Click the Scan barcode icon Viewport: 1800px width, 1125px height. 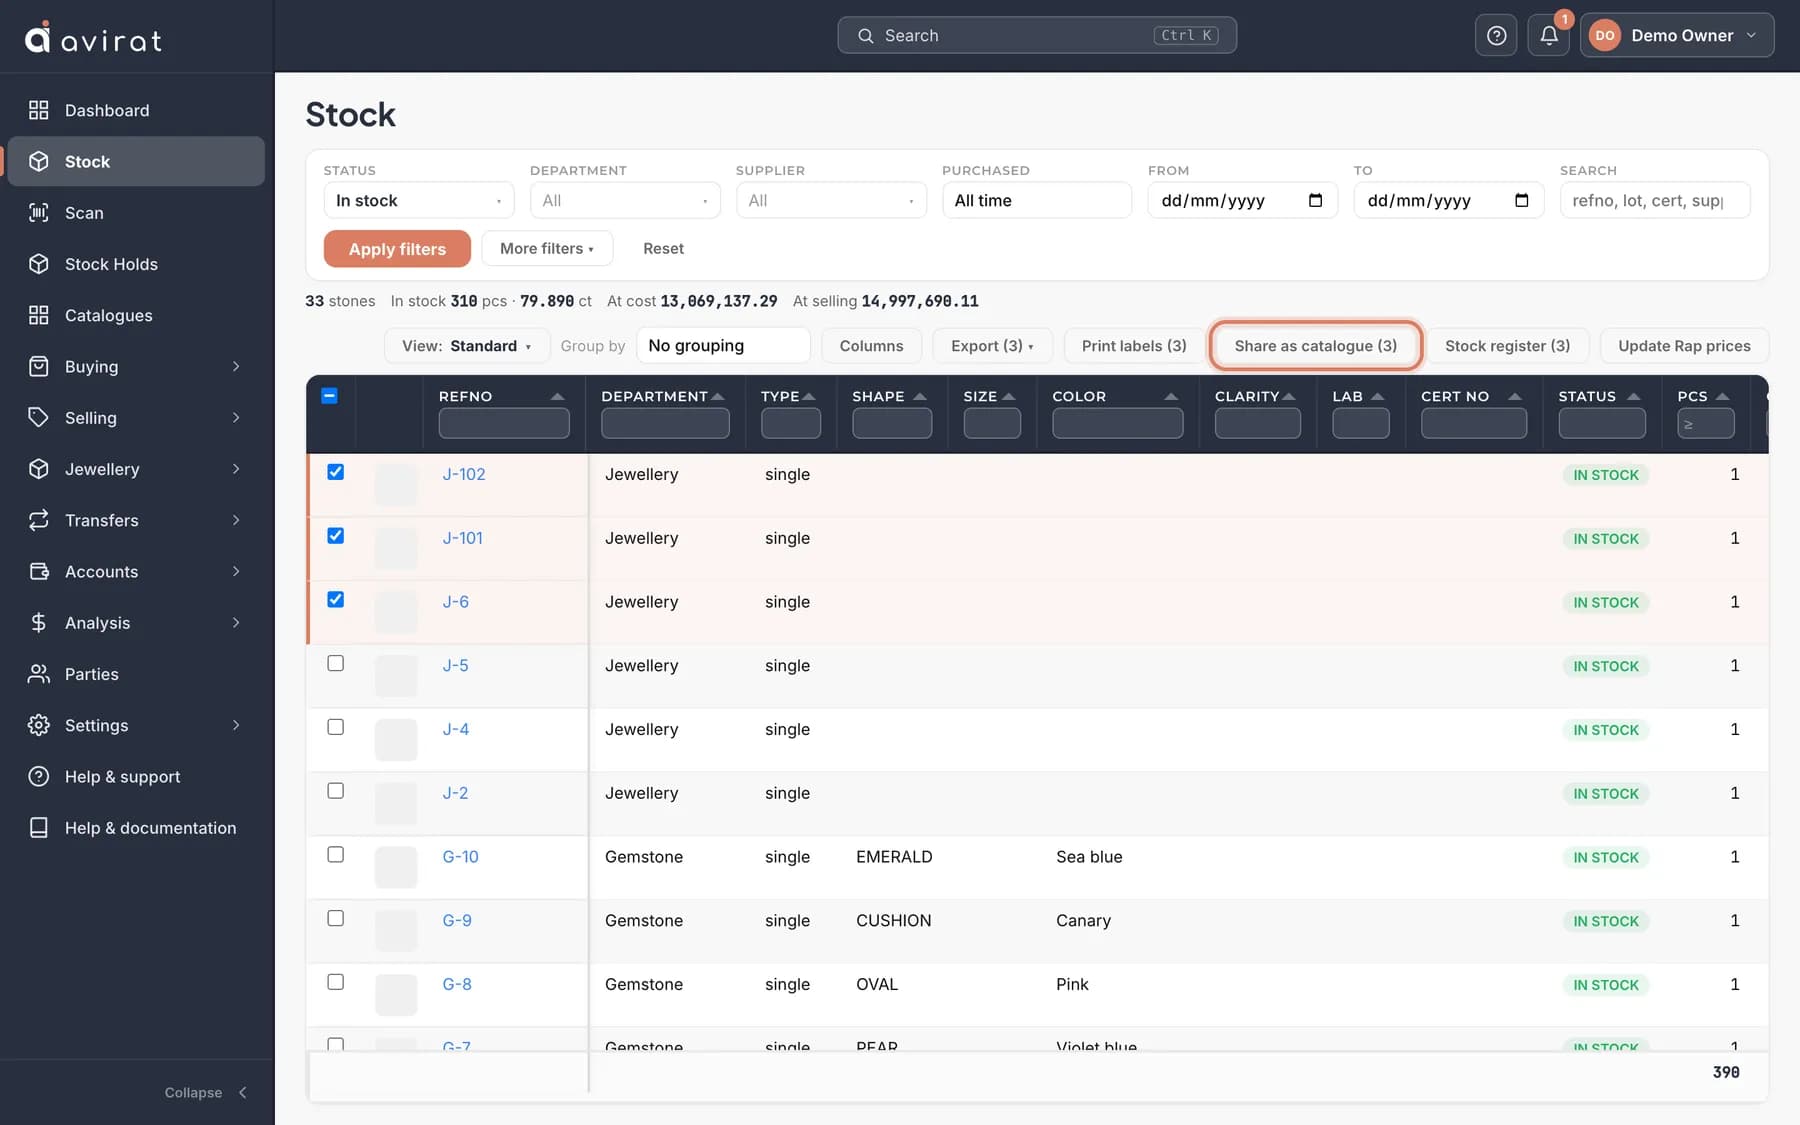tap(38, 212)
